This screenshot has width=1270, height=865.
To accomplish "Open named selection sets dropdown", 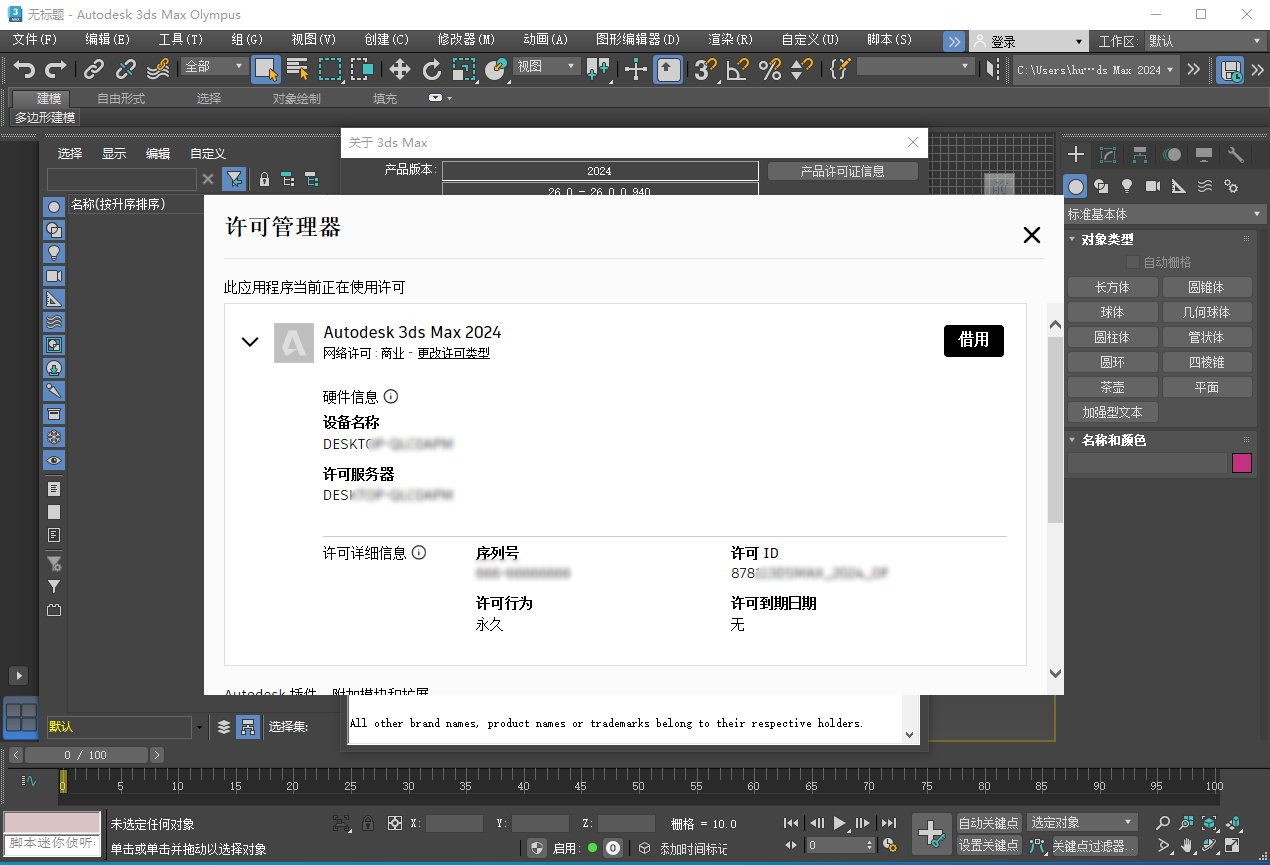I will (x=916, y=66).
